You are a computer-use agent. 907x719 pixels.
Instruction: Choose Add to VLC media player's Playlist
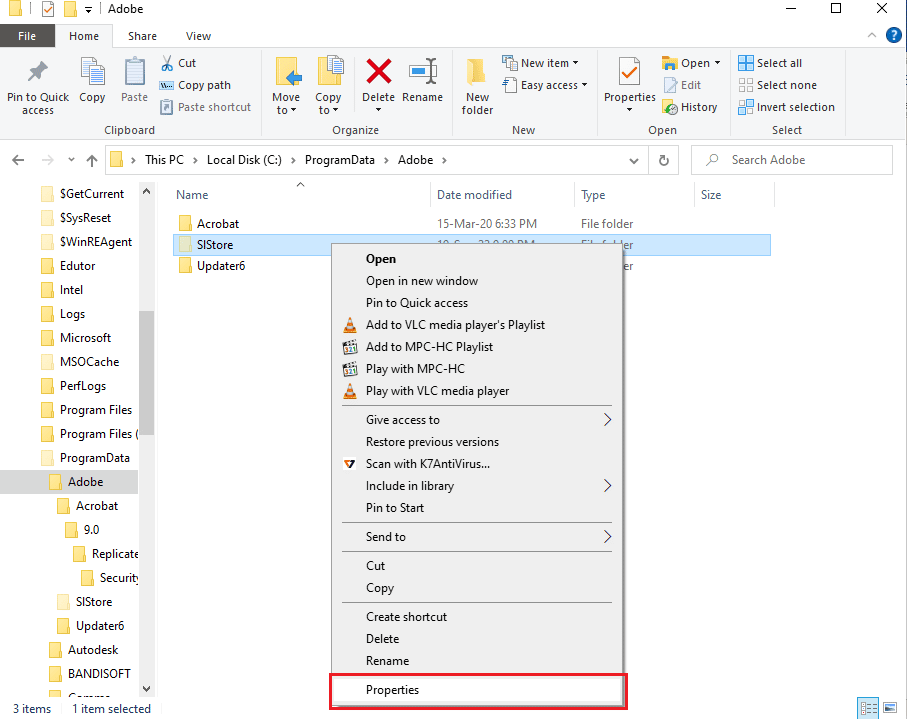[x=478, y=325]
